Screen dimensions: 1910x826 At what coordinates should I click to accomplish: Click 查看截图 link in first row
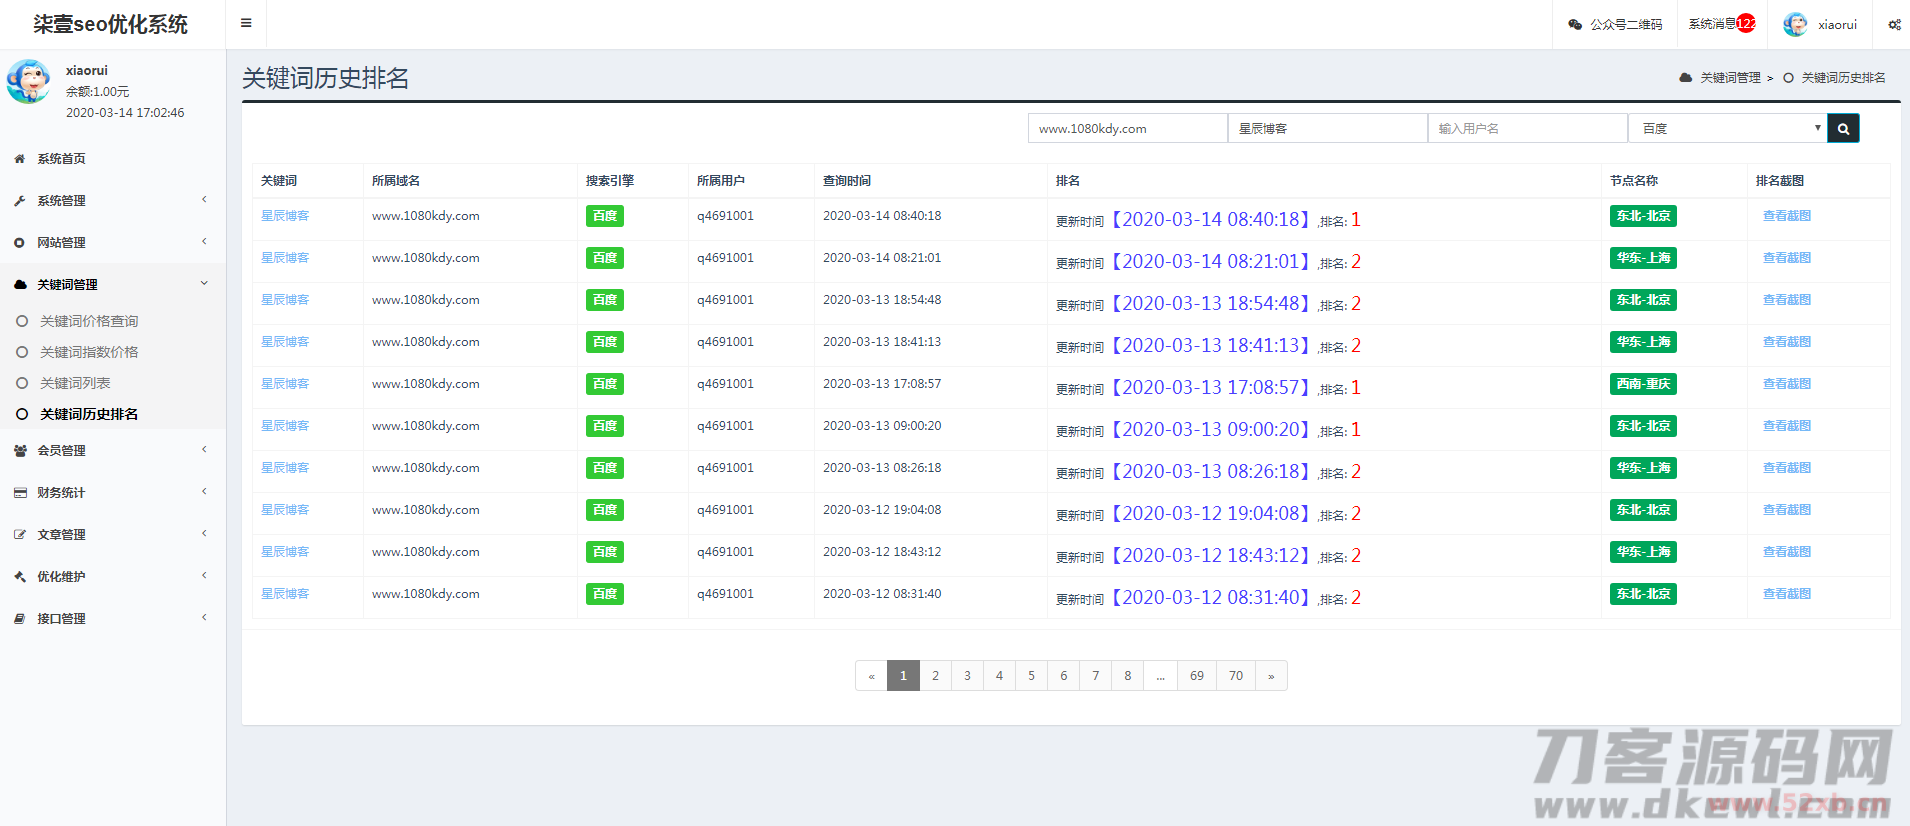[1786, 216]
